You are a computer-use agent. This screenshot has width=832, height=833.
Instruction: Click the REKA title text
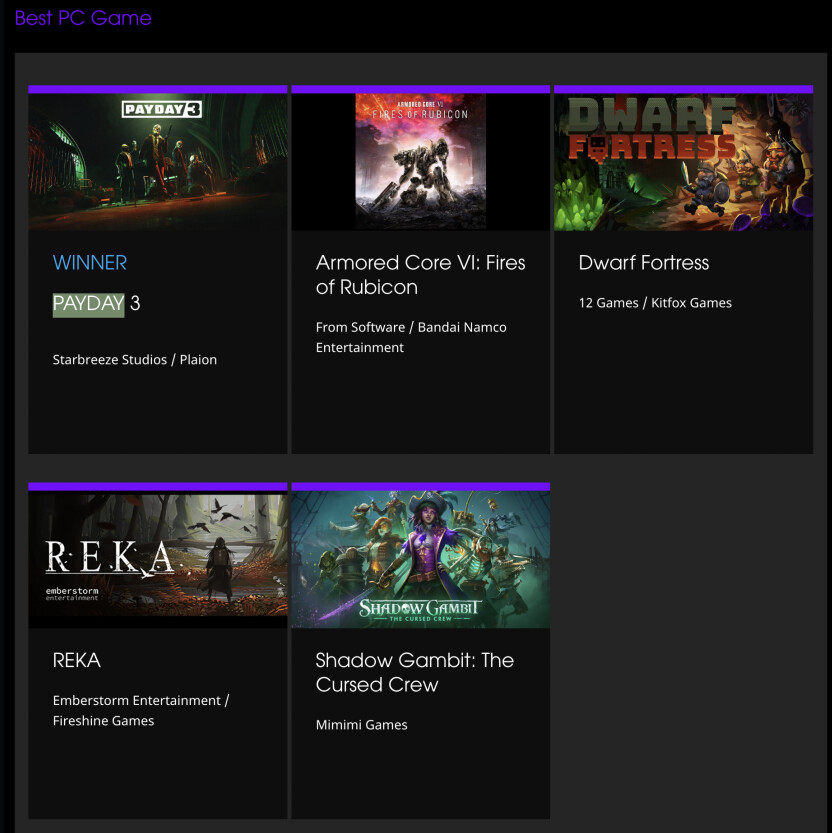pyautogui.click(x=77, y=660)
